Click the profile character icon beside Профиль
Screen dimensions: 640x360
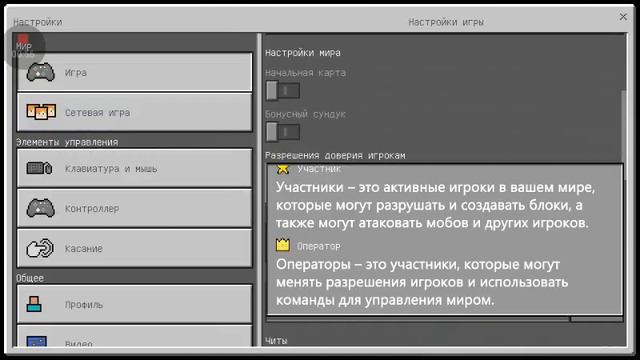click(34, 304)
